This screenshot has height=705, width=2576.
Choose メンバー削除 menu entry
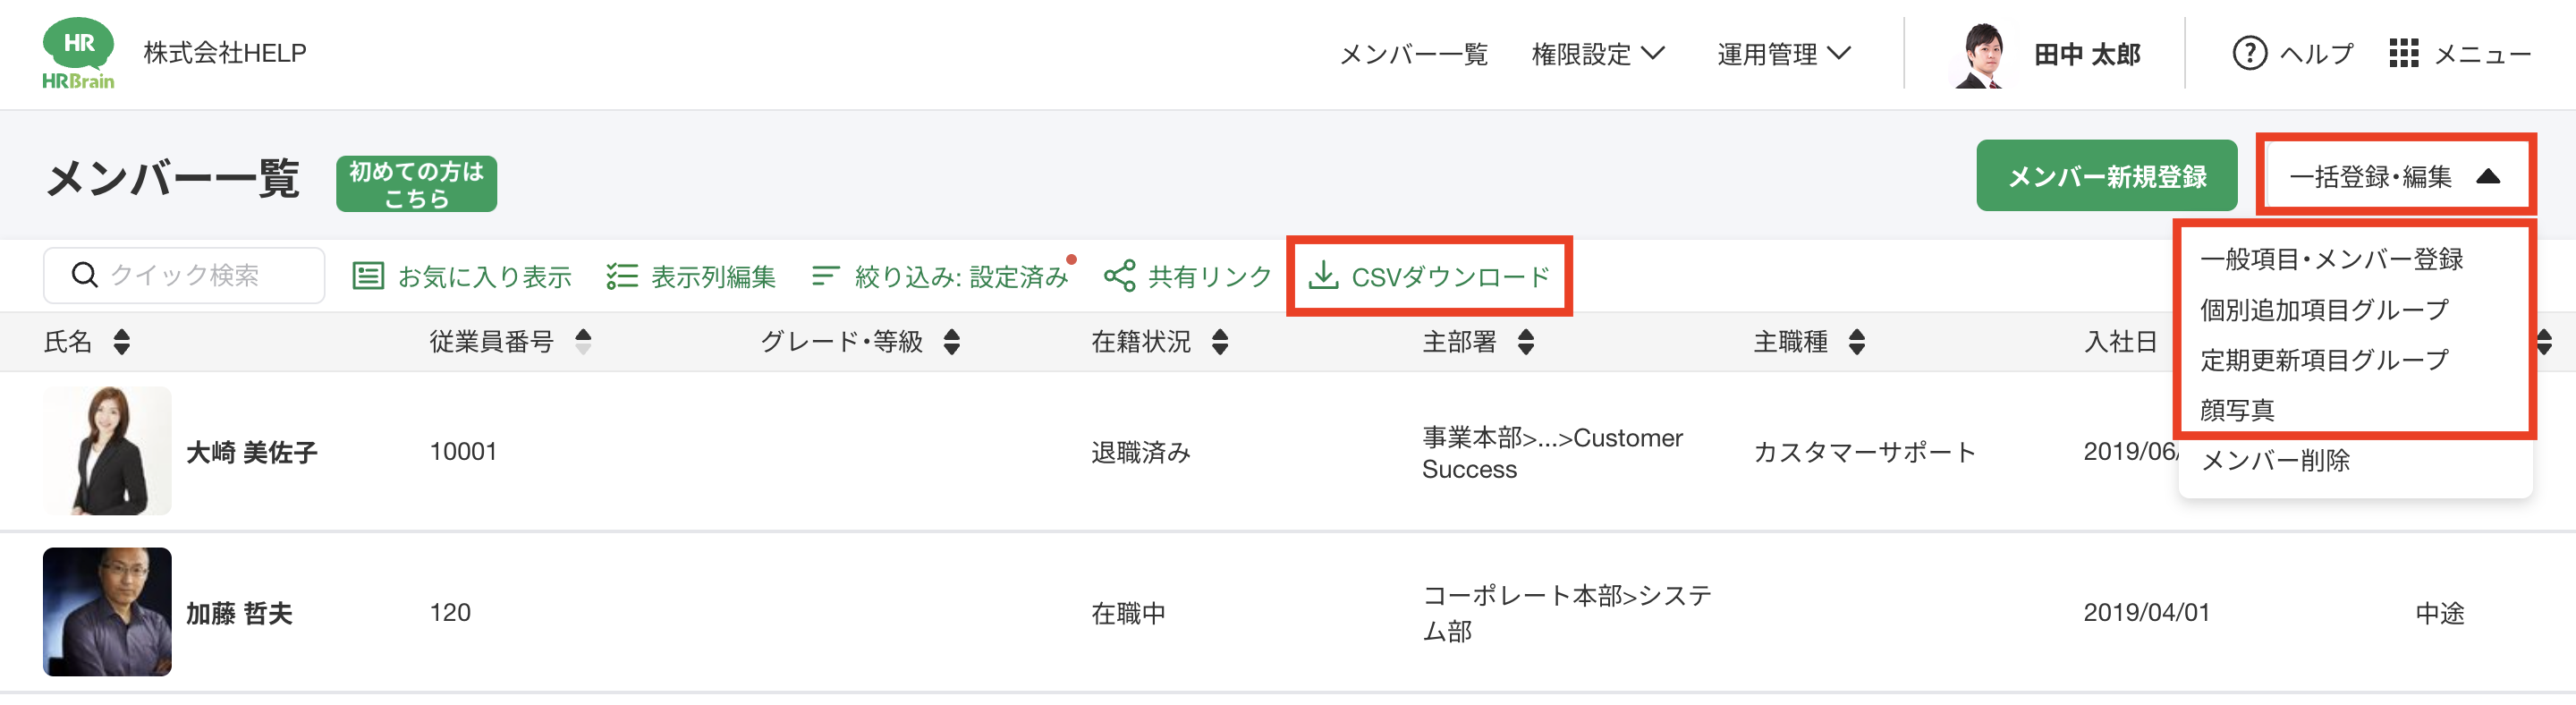coord(2275,460)
